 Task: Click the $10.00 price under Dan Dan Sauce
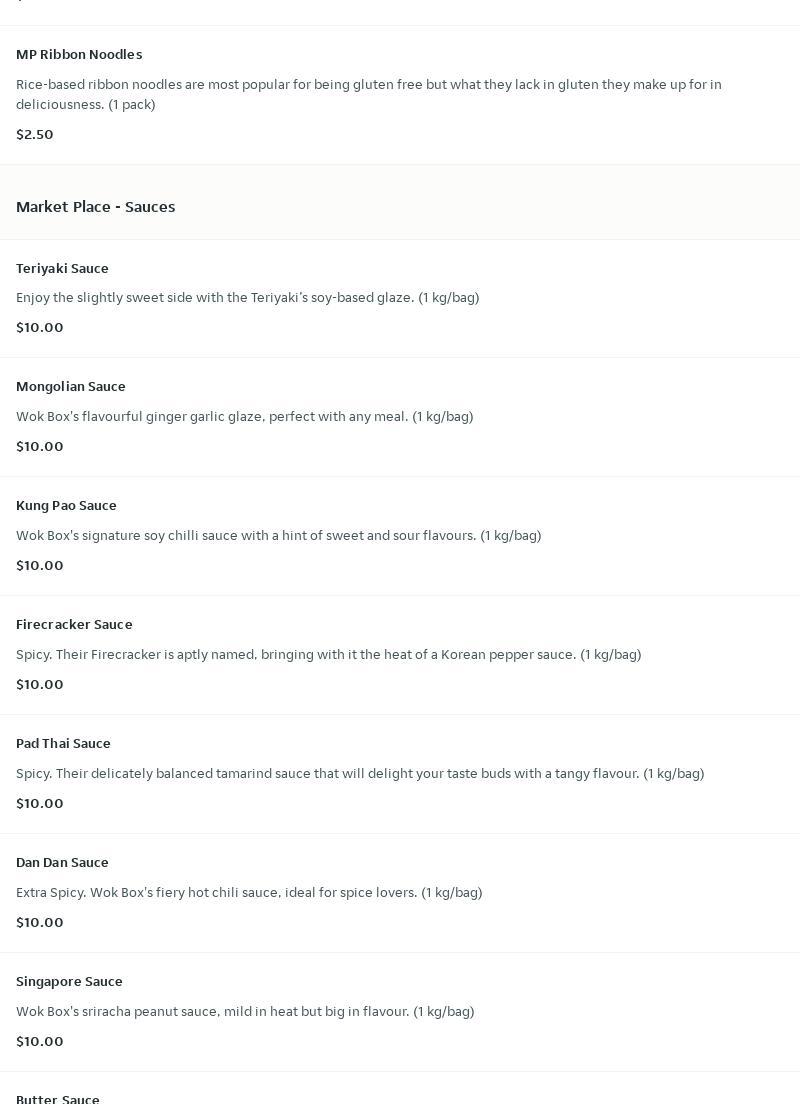[40, 922]
